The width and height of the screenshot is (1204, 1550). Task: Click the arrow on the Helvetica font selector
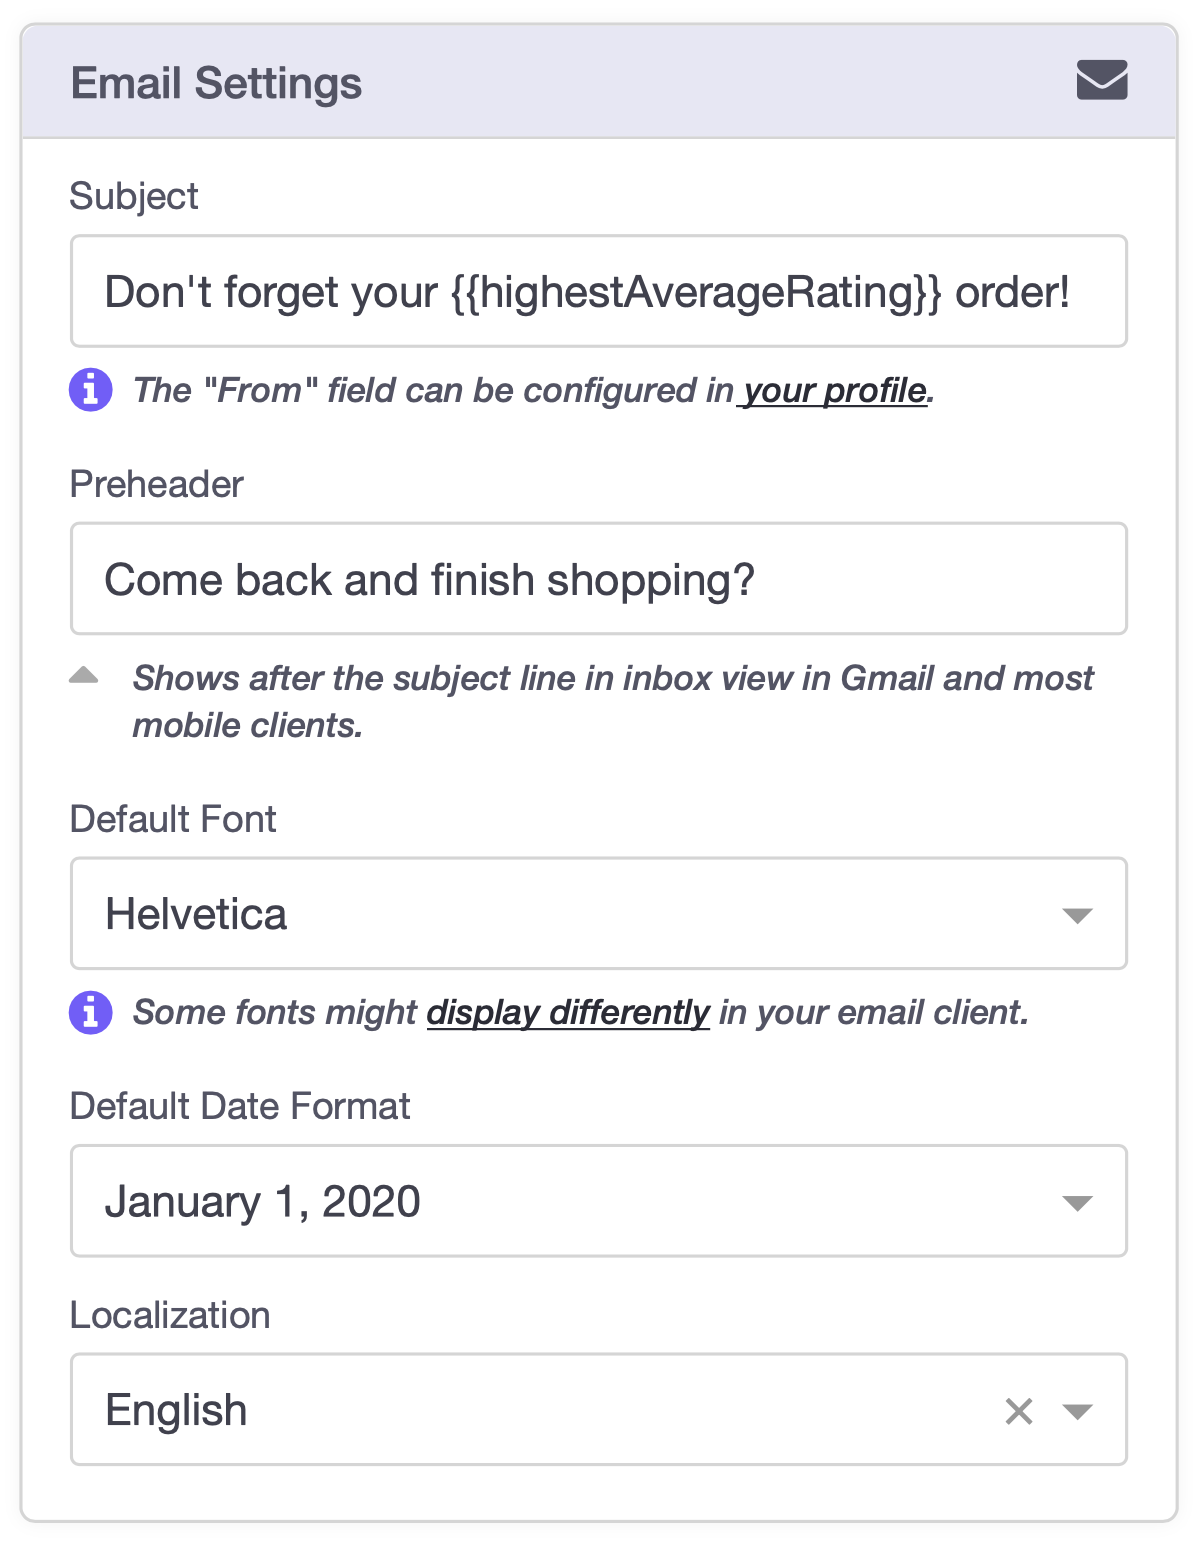coord(1077,916)
